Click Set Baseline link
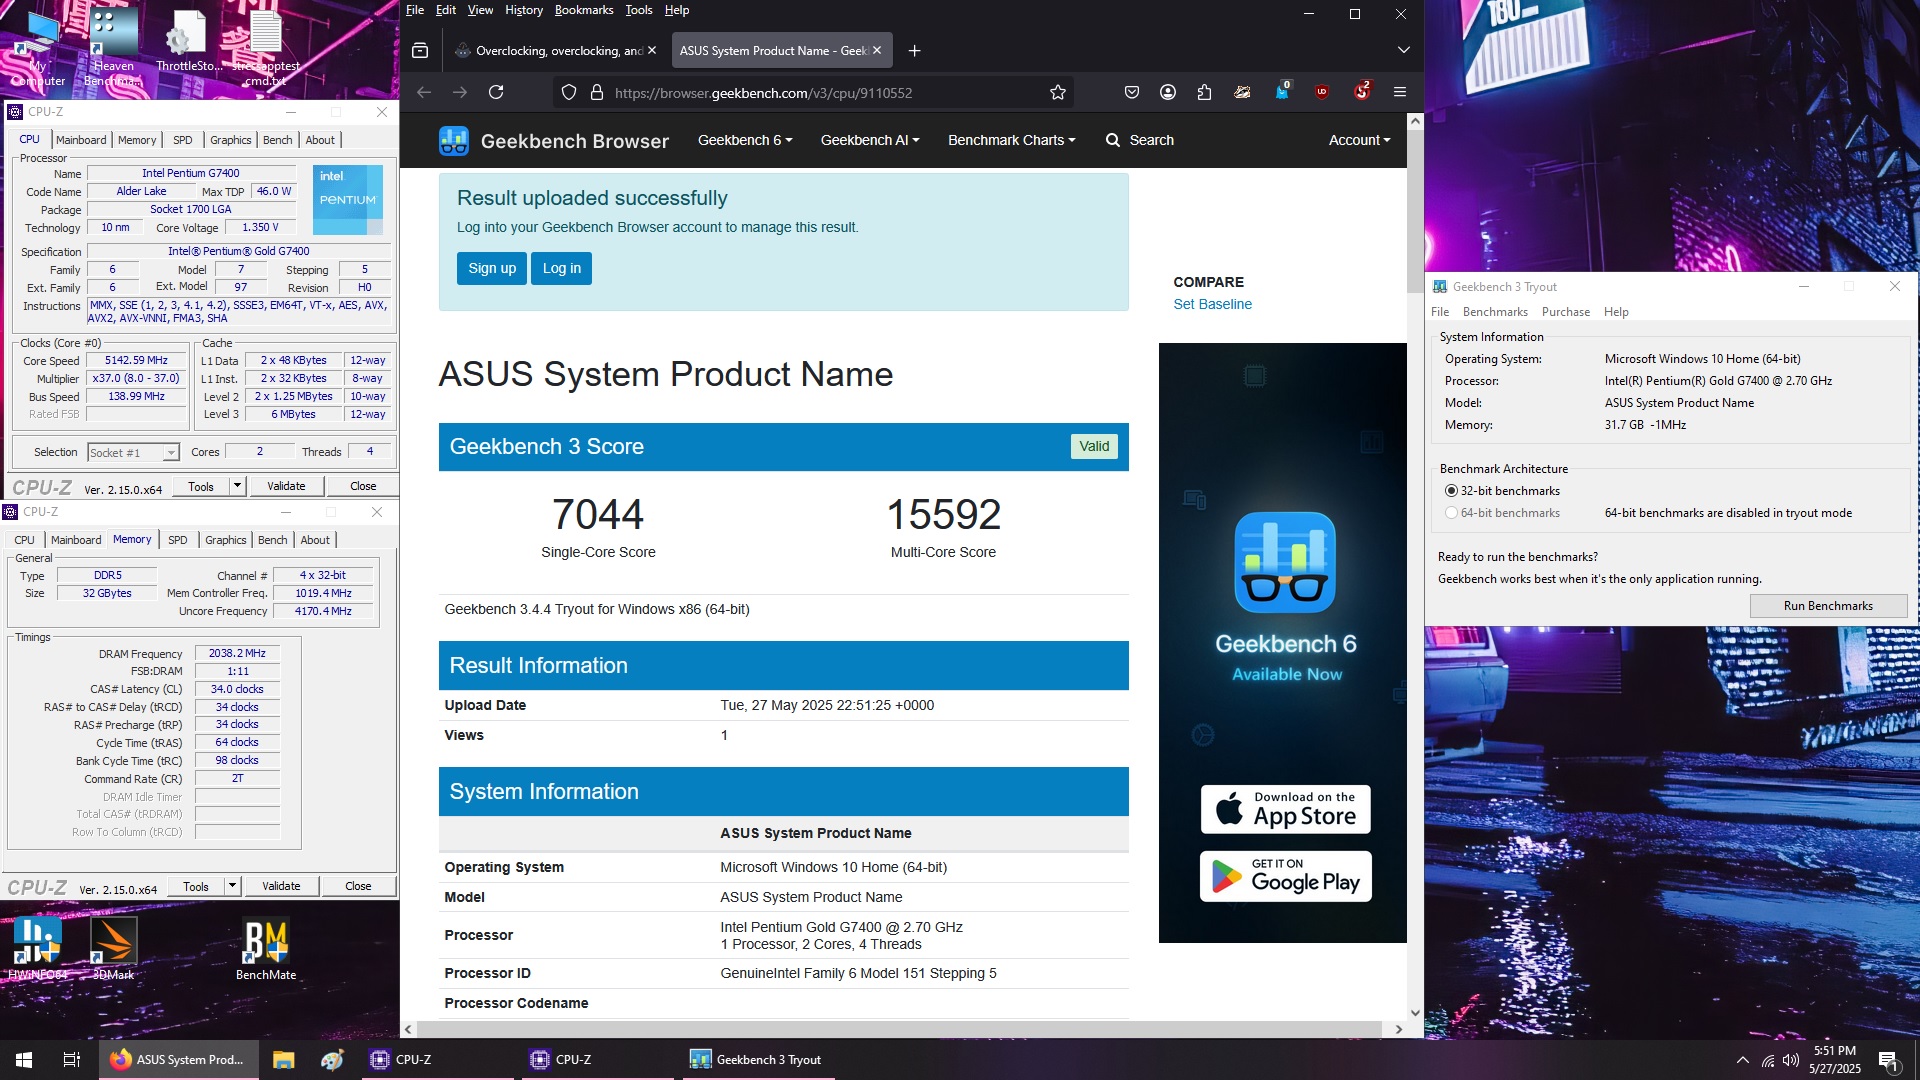1920x1080 pixels. coord(1212,304)
